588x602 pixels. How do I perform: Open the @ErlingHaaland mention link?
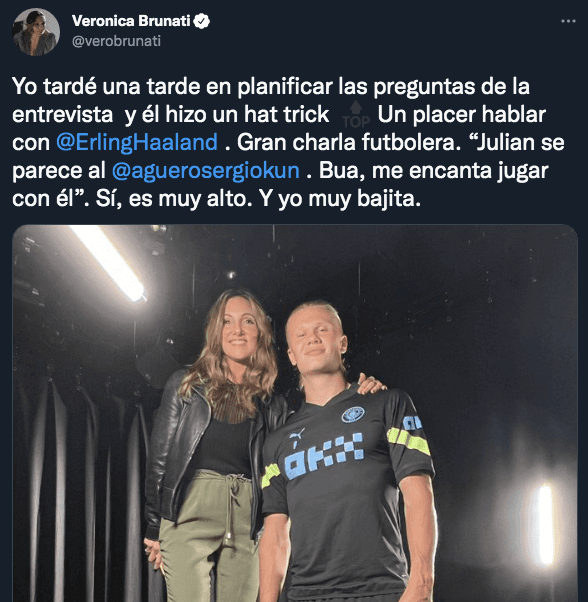(x=137, y=142)
